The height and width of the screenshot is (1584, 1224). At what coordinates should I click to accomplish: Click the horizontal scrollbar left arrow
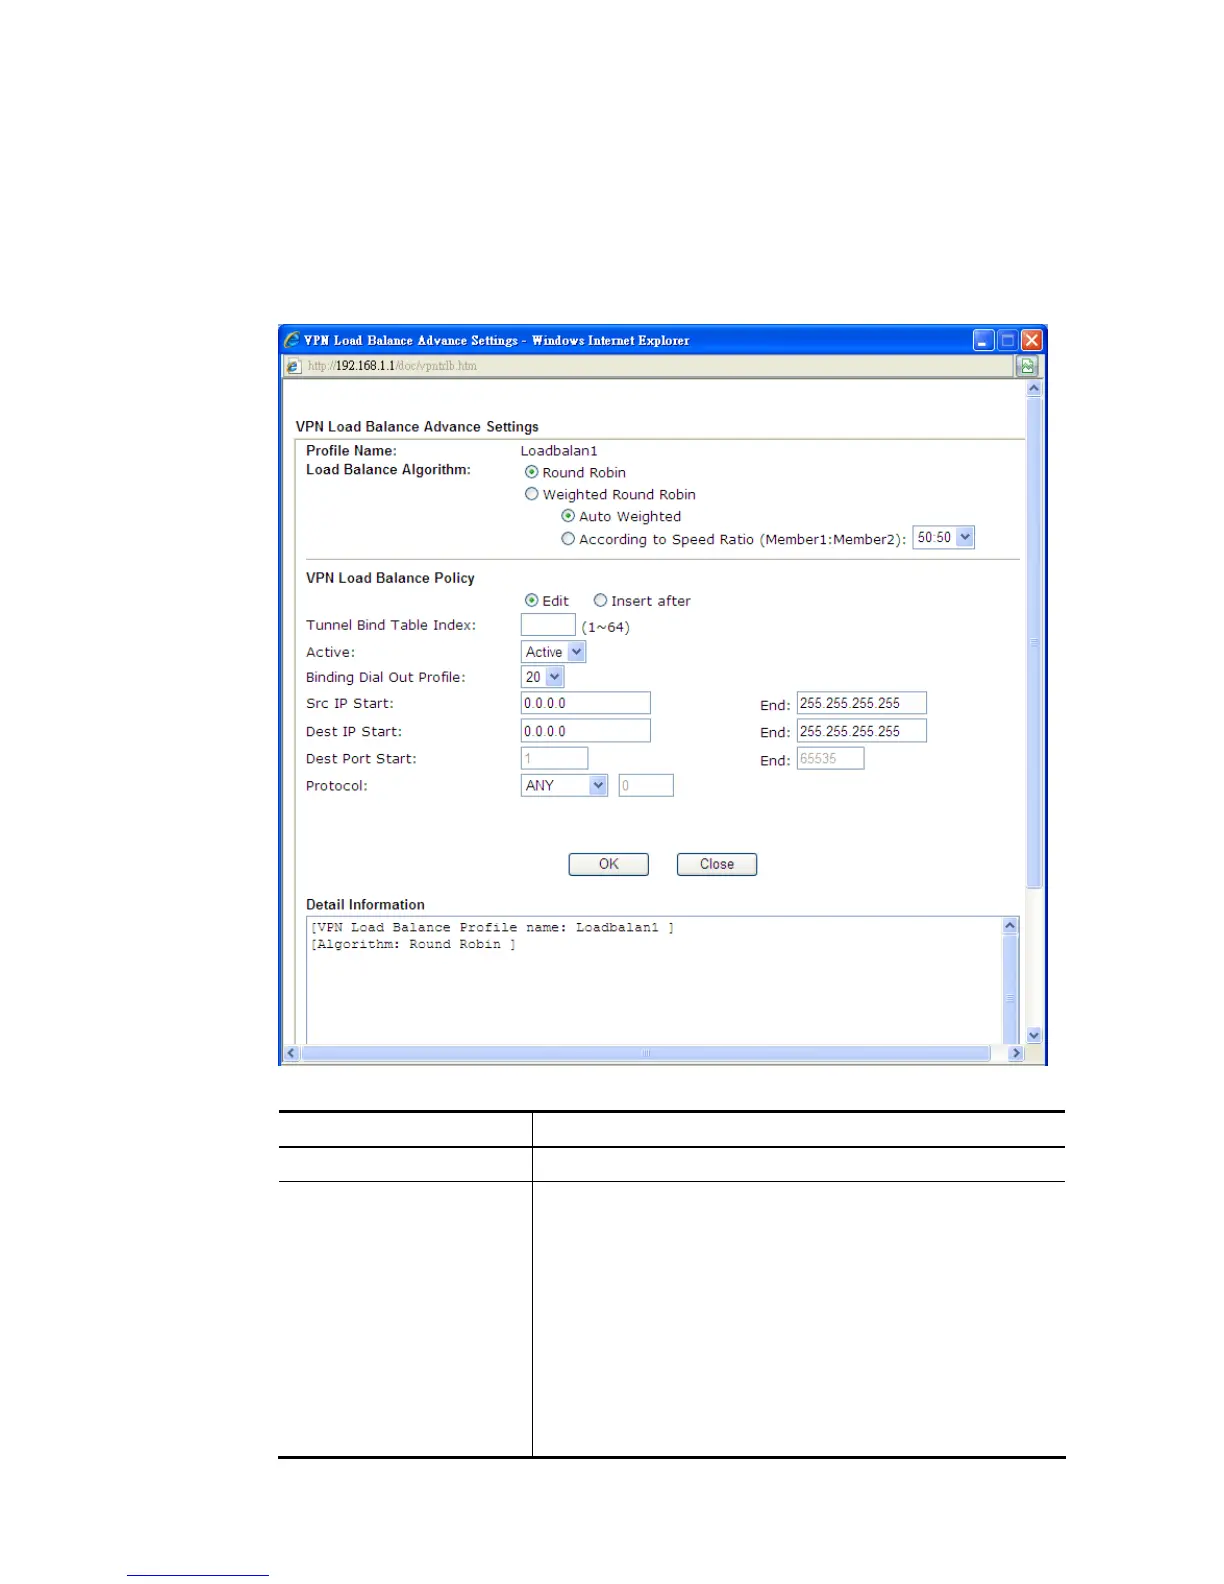291,1053
